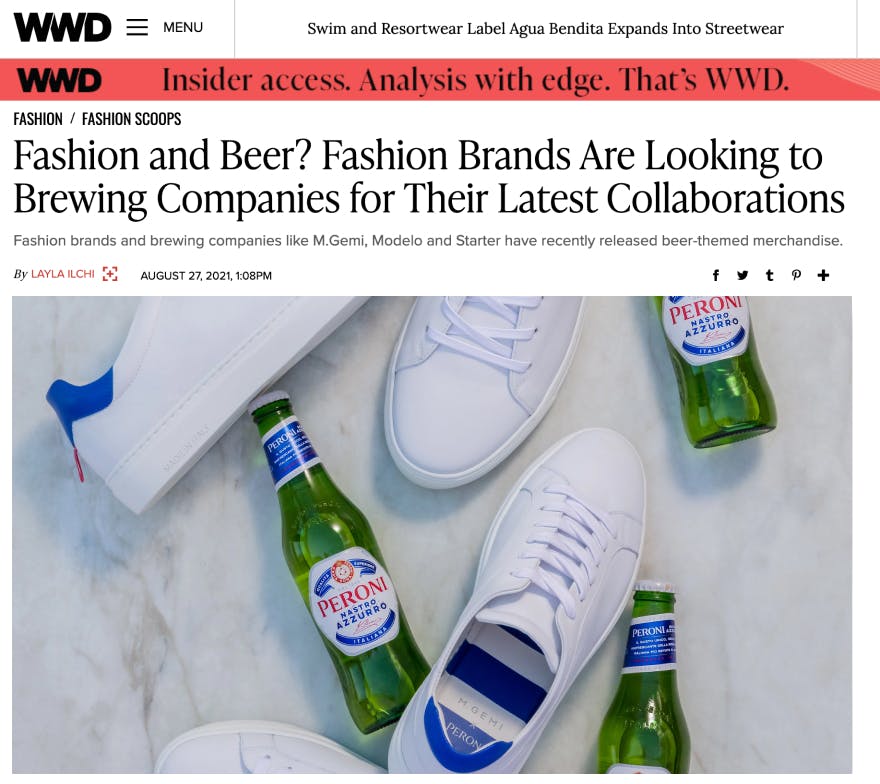Click the MENU label

click(x=183, y=27)
